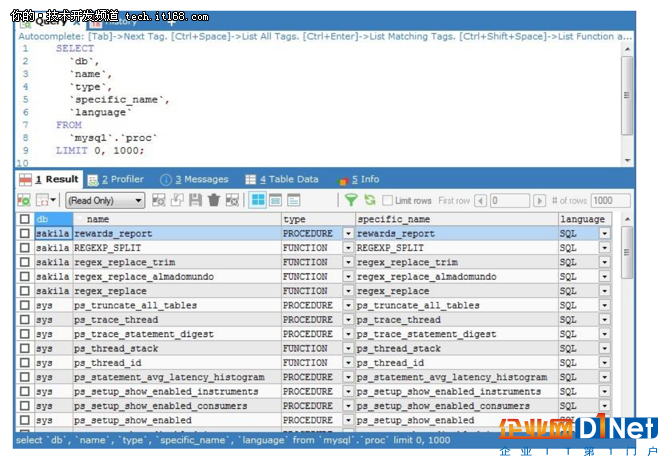Screen dimensions: 658x456
Task: Select the name cell ps_setup_show_enabled
Action: [177, 420]
